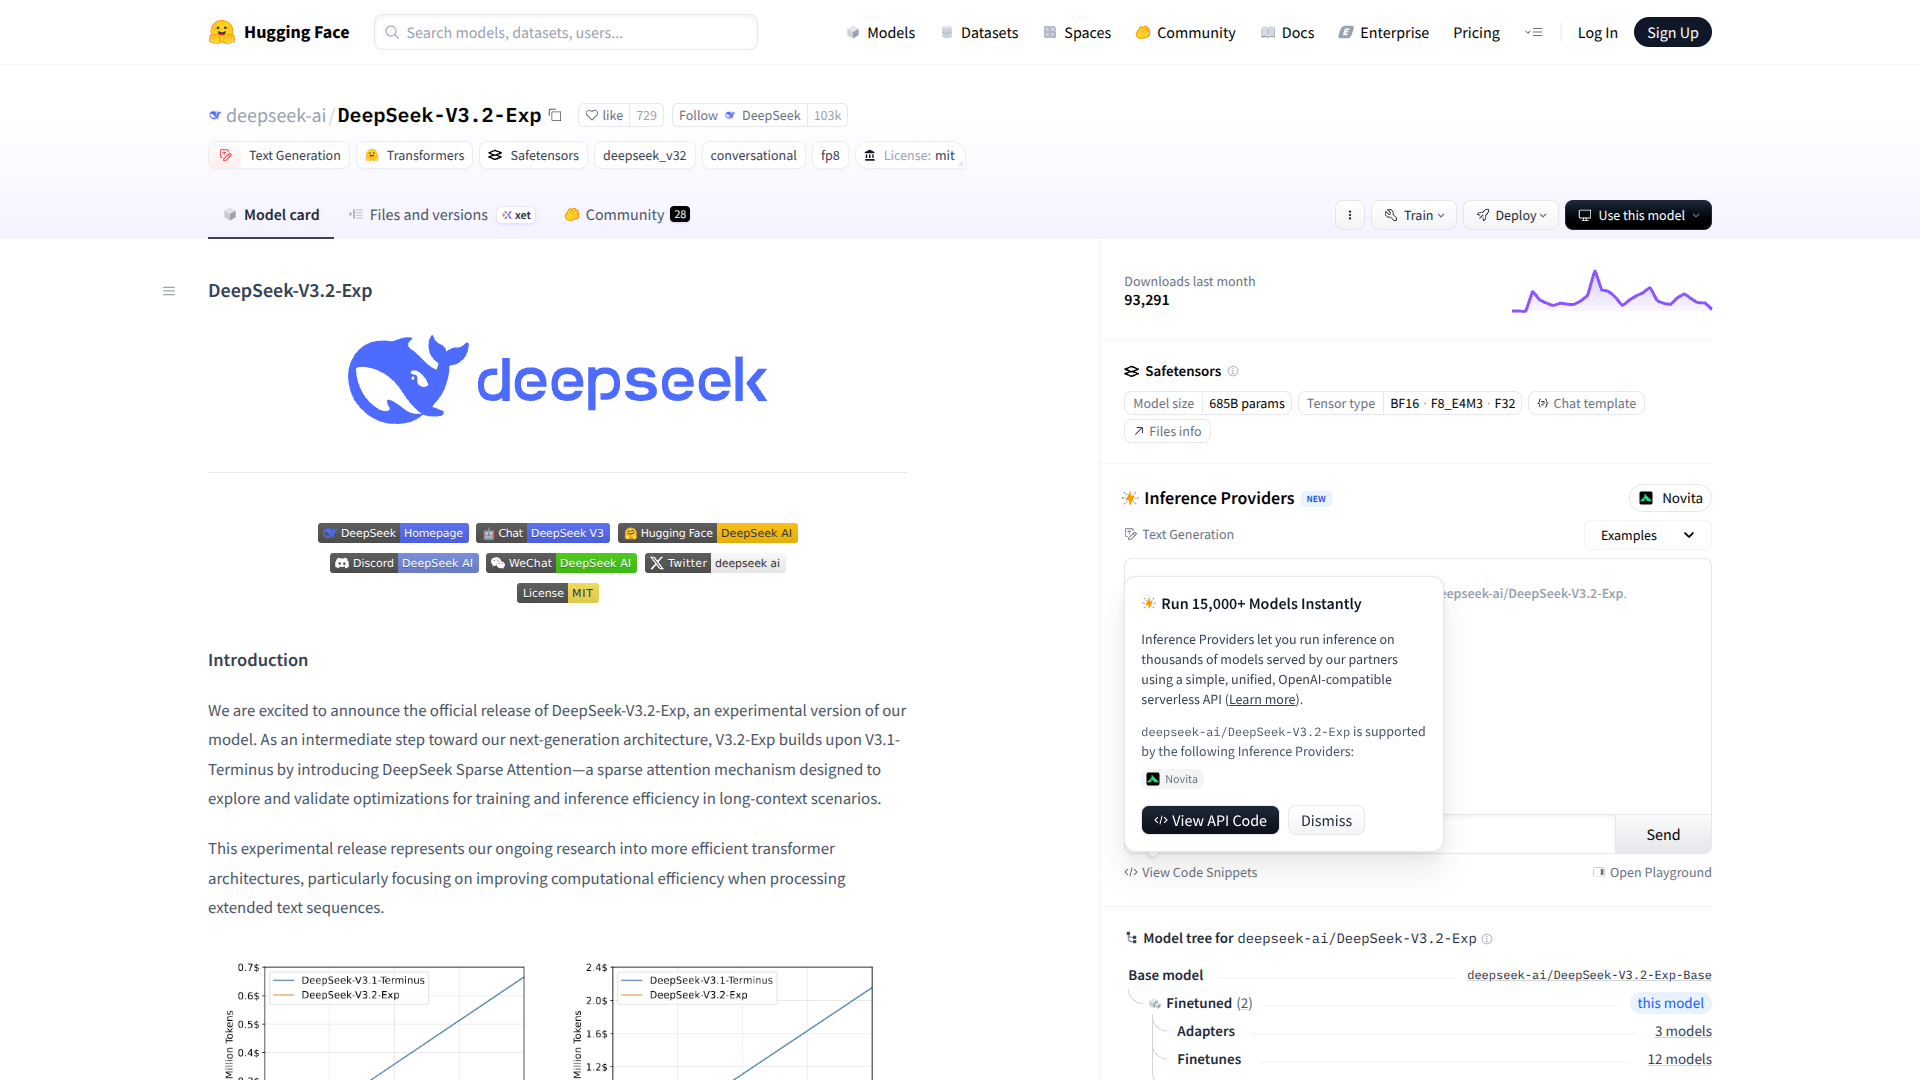Open the Community tab
Image resolution: width=1920 pixels, height=1080 pixels.
pos(624,214)
